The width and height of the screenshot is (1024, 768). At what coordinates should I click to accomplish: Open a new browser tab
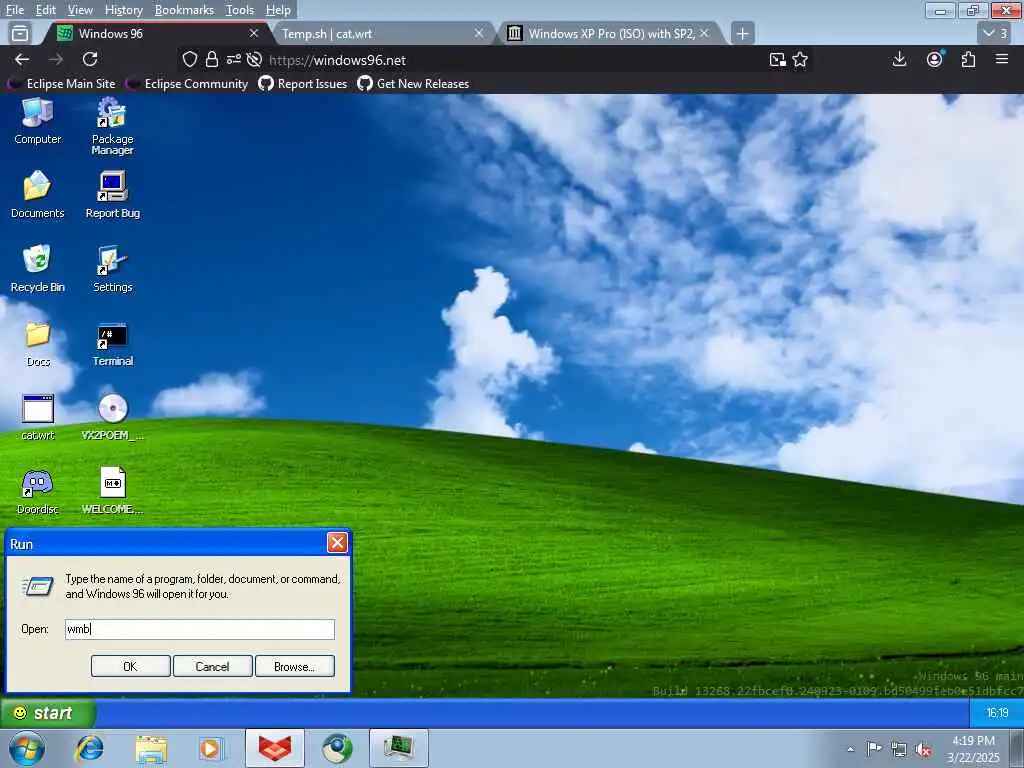(x=743, y=33)
